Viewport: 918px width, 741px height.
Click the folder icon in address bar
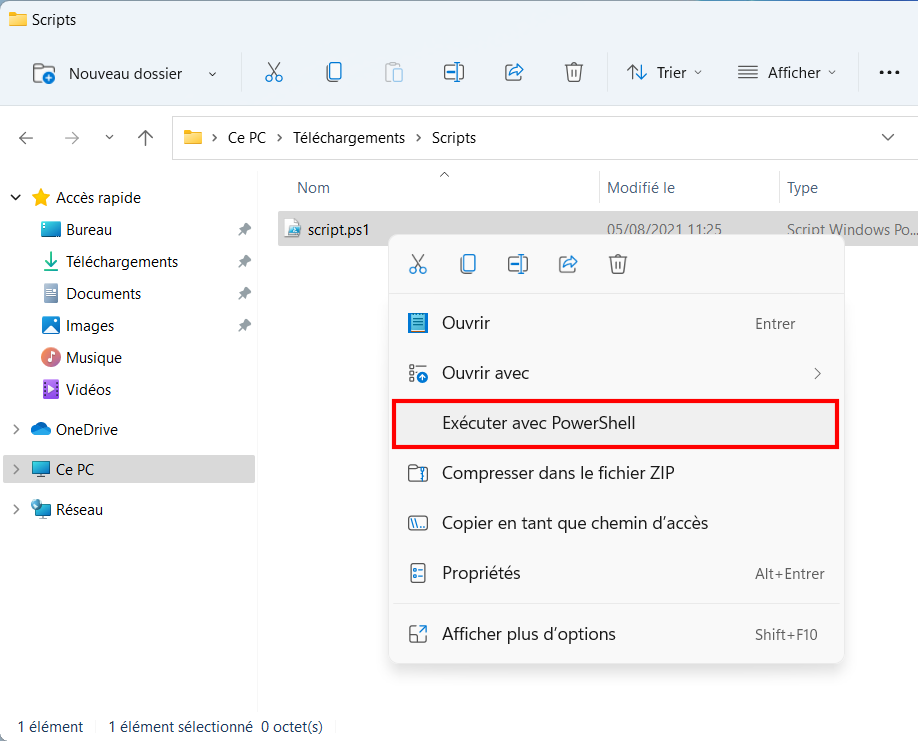tap(193, 138)
